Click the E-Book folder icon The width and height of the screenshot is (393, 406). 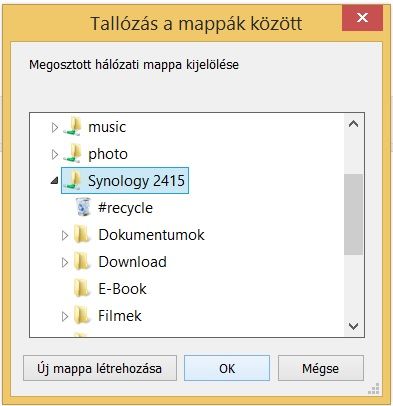(82, 288)
